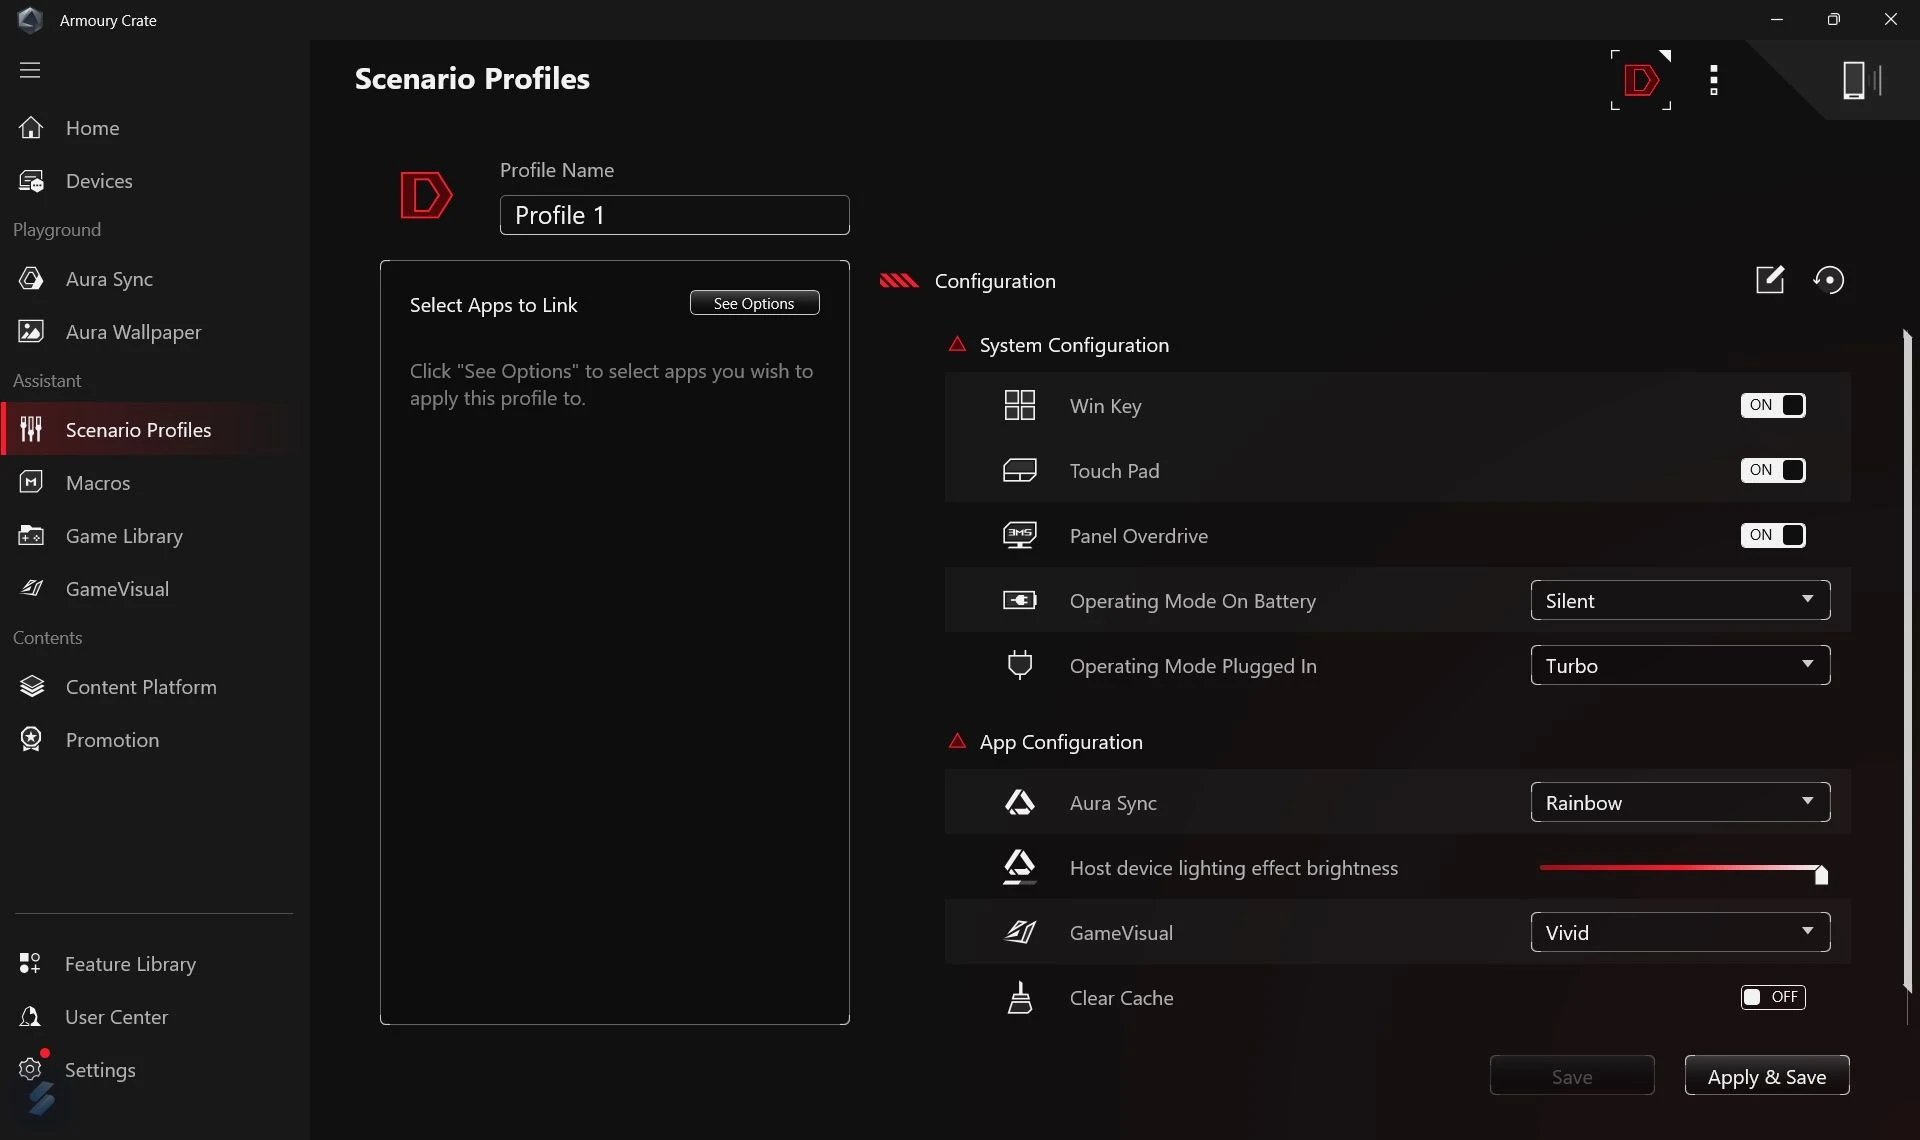
Task: Open the three-dot more options menu
Action: pyautogui.click(x=1714, y=80)
